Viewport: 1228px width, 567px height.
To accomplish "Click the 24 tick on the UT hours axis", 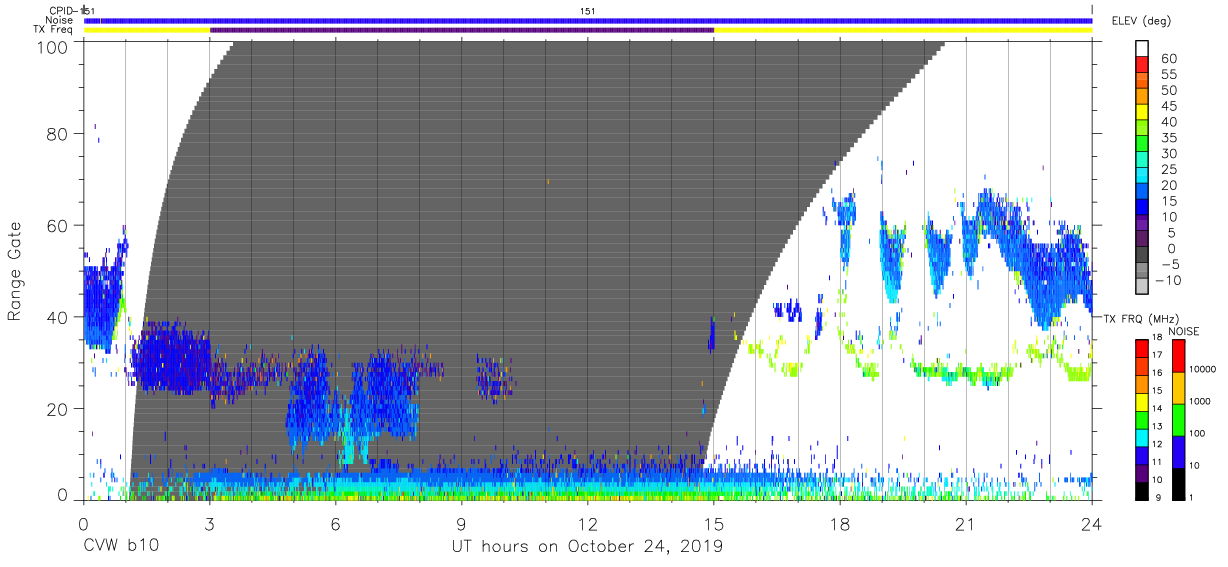I will pos(1092,523).
